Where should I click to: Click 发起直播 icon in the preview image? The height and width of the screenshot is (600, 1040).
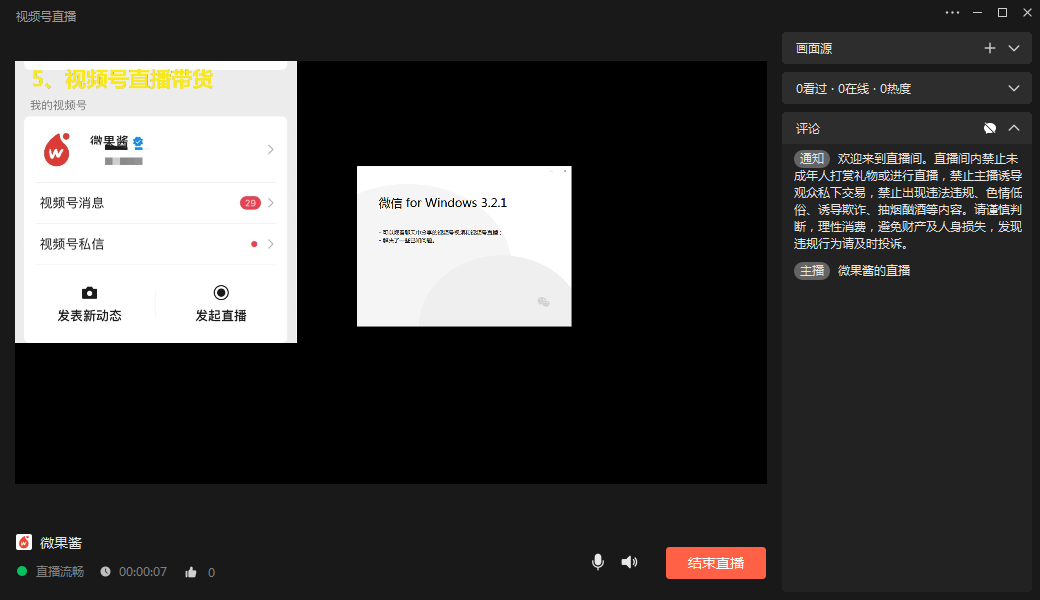[221, 292]
